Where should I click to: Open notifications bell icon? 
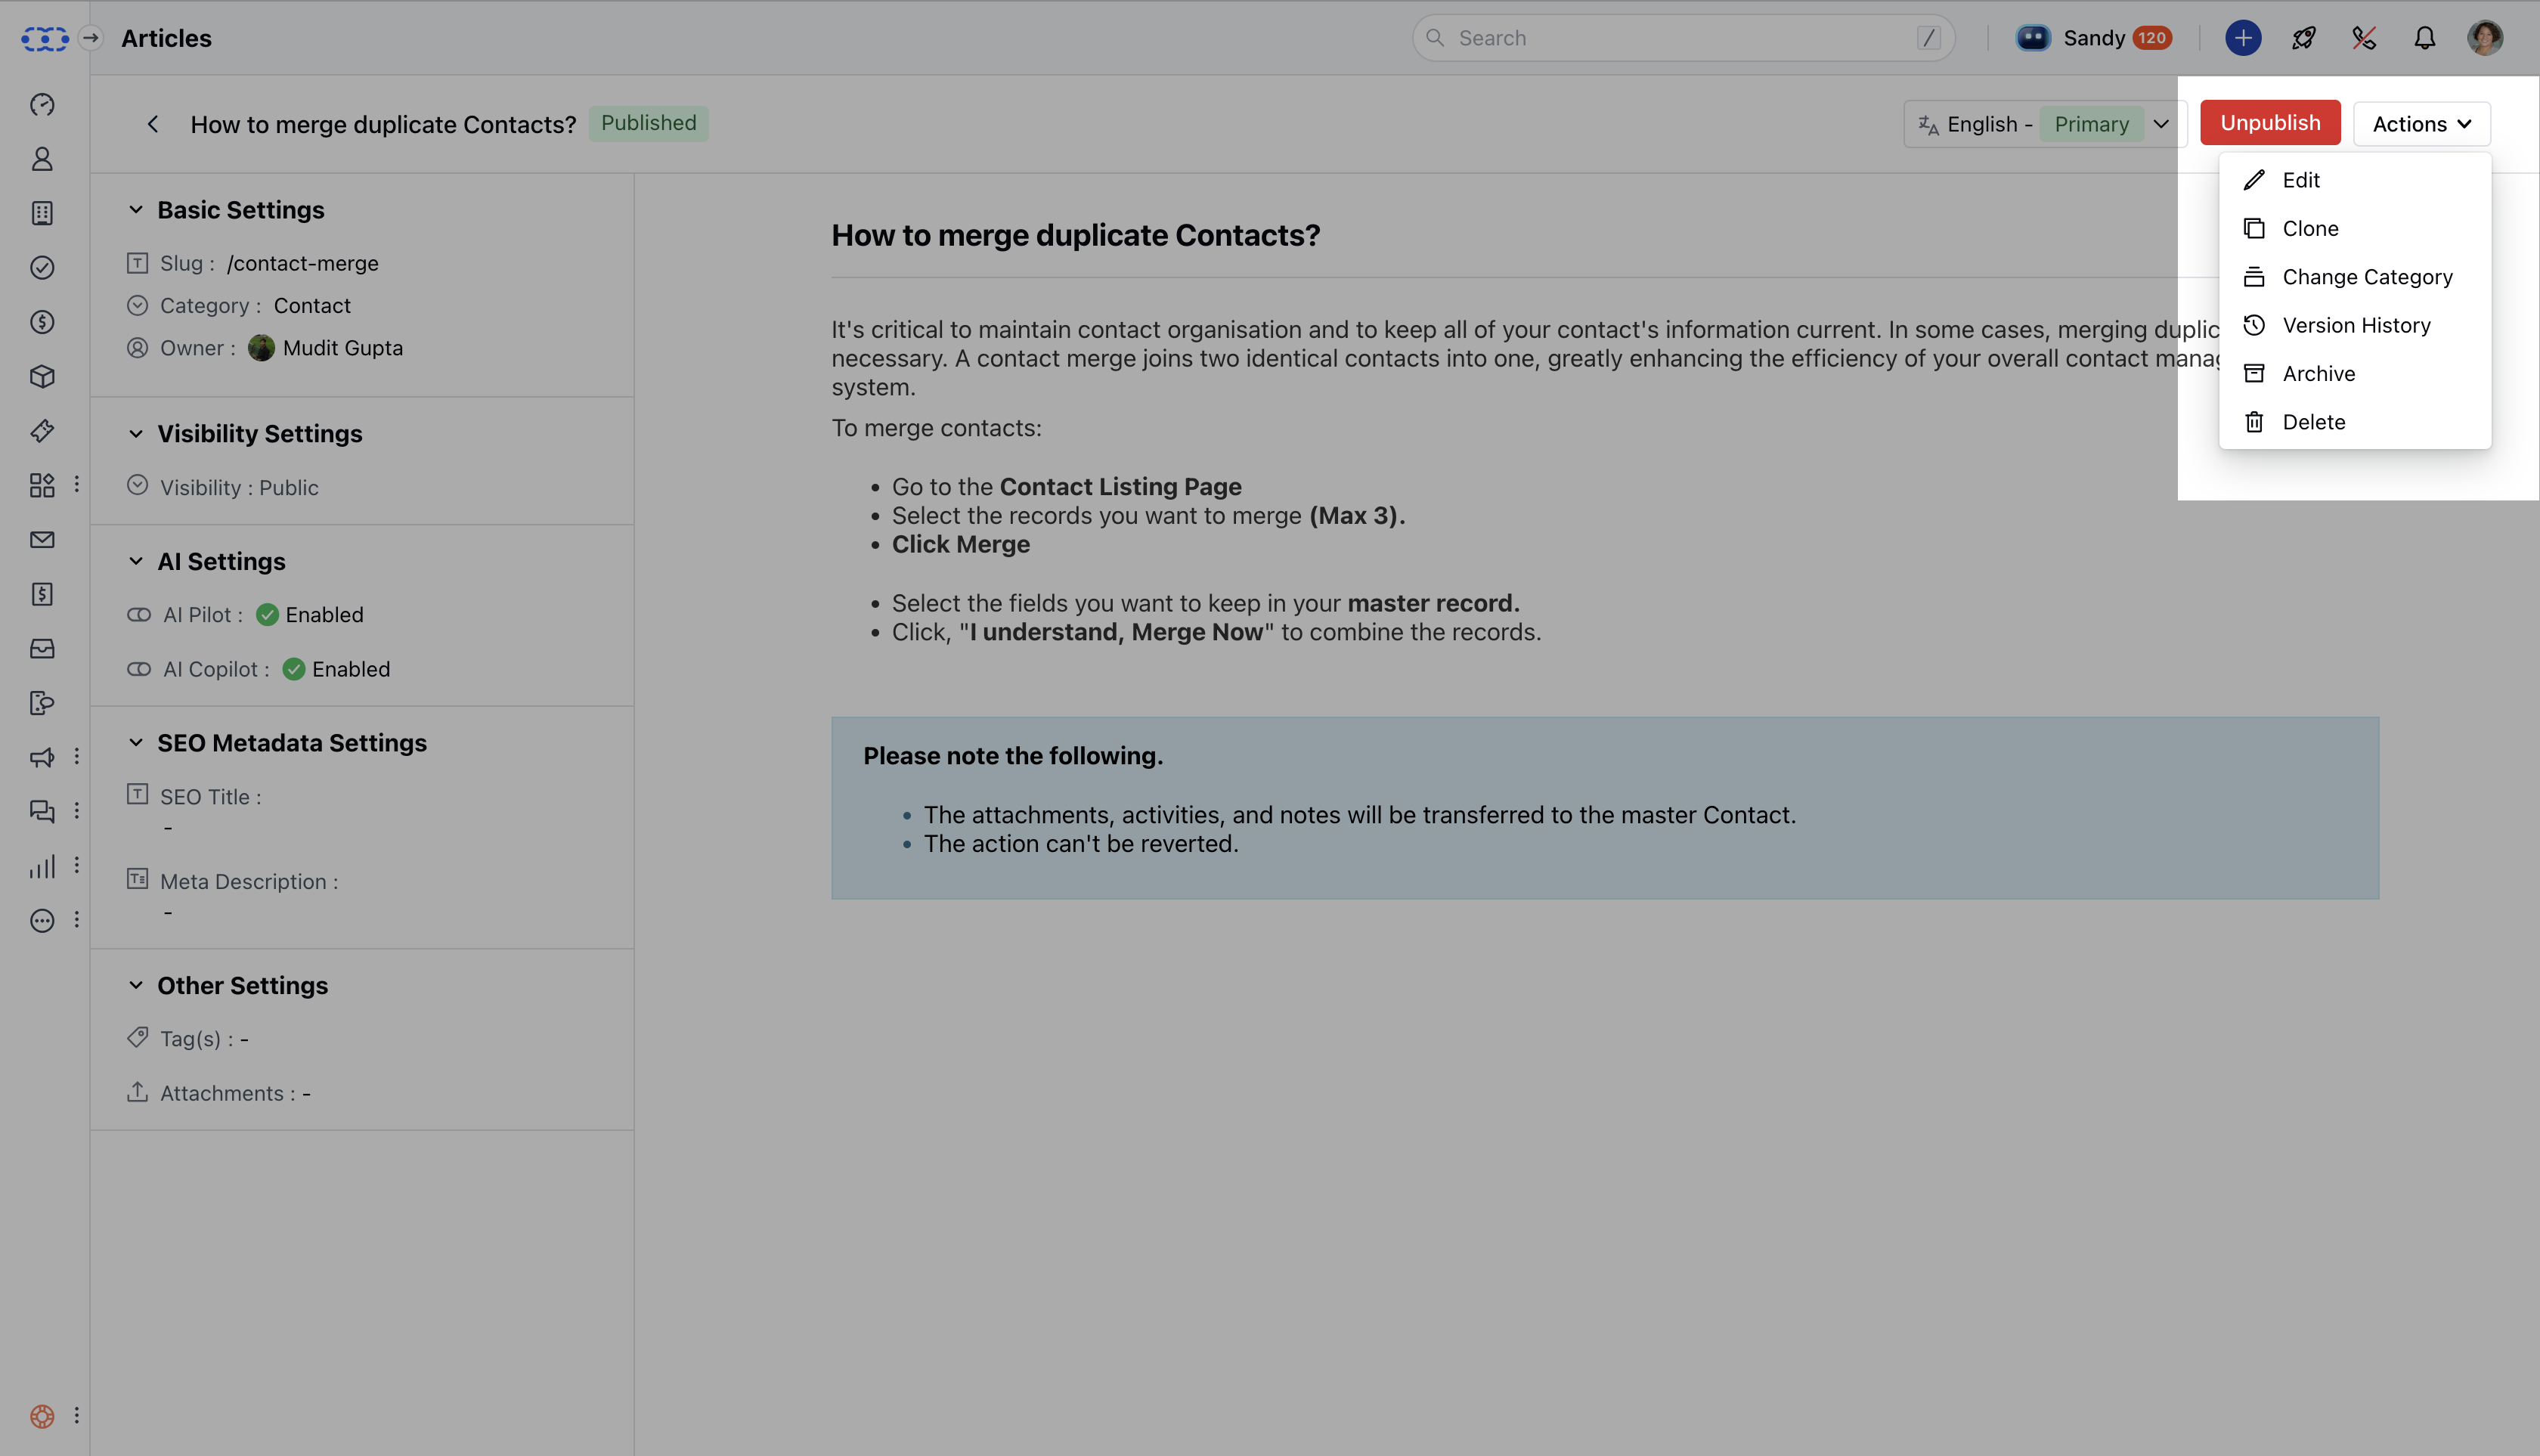(x=2424, y=38)
